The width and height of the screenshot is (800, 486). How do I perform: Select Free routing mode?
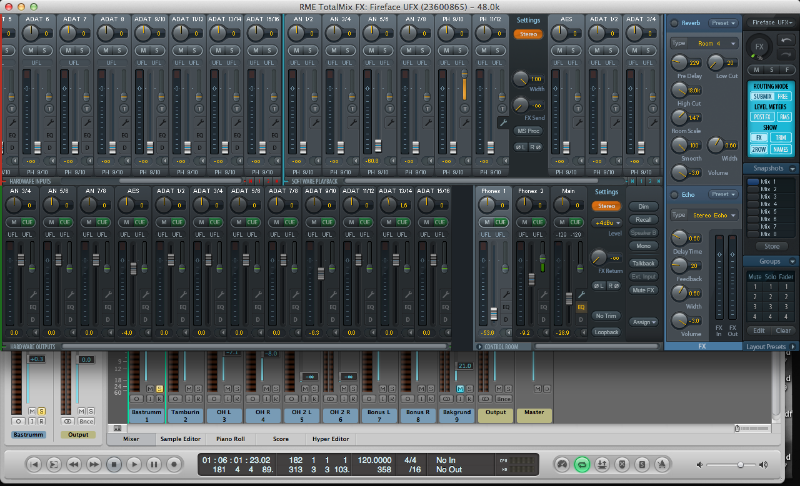783,96
